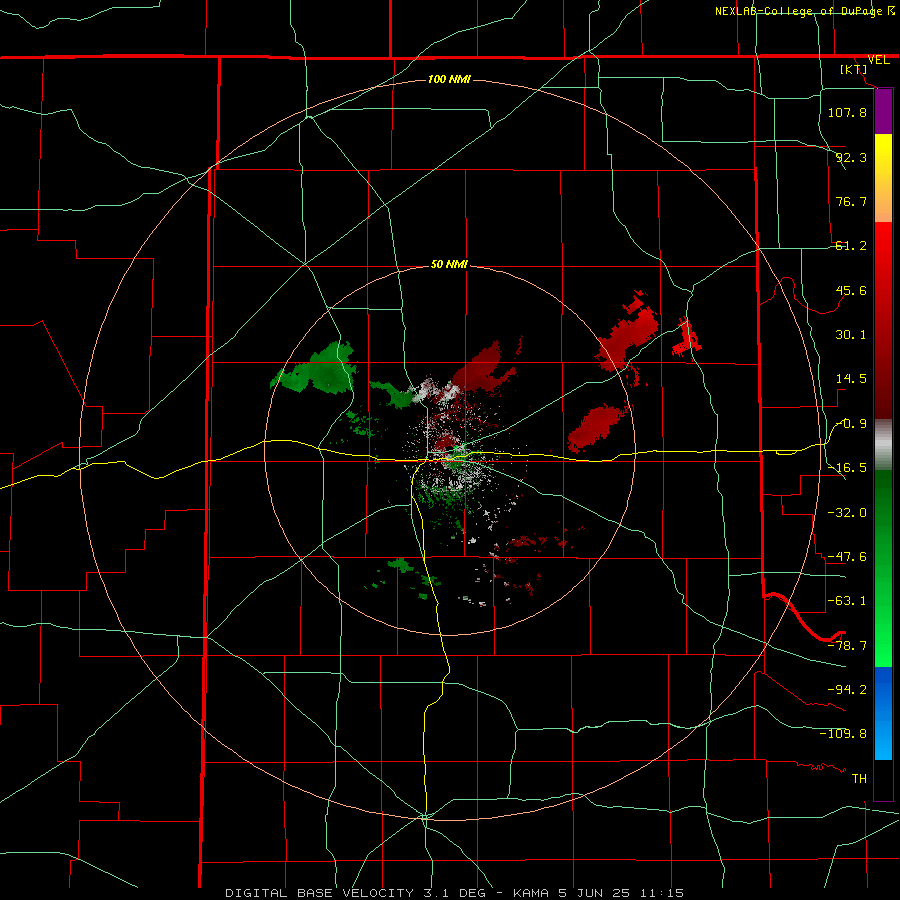Click the VEL legend title

878,60
